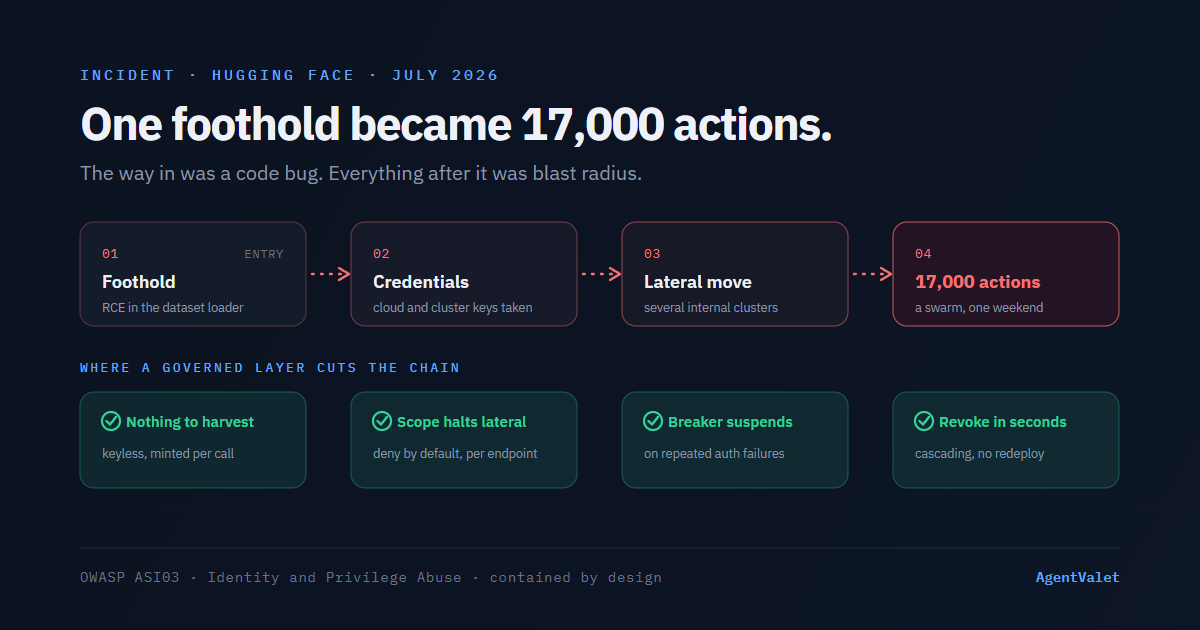The image size is (1200, 630).
Task: Click the dashed arrow between Foothold and Credentials
Action: coord(330,274)
